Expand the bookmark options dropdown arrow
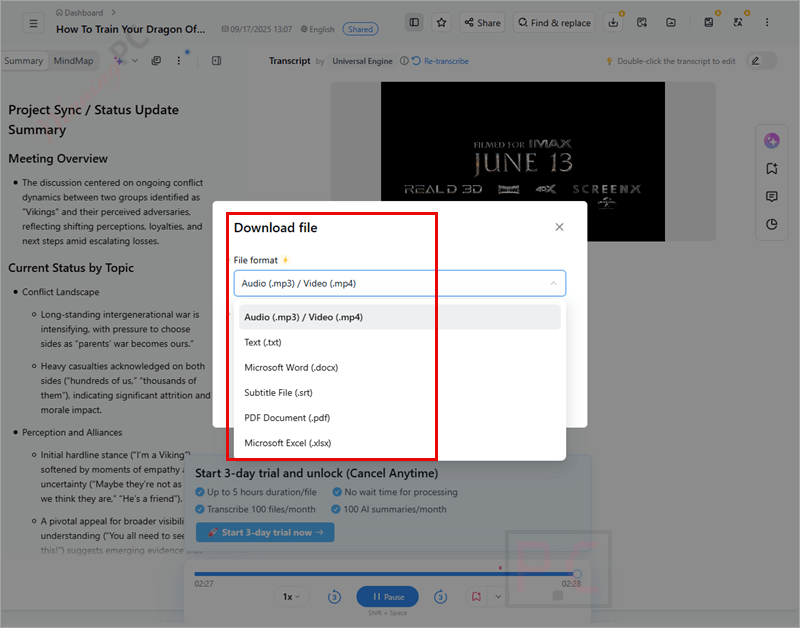The image size is (800, 628). (x=498, y=596)
